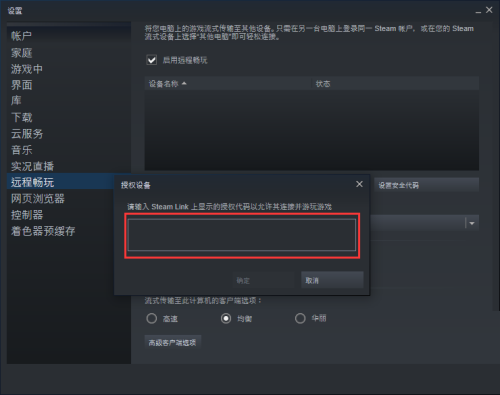Select the 家庭 settings category
Screen dimensions: 500x395
(21, 52)
